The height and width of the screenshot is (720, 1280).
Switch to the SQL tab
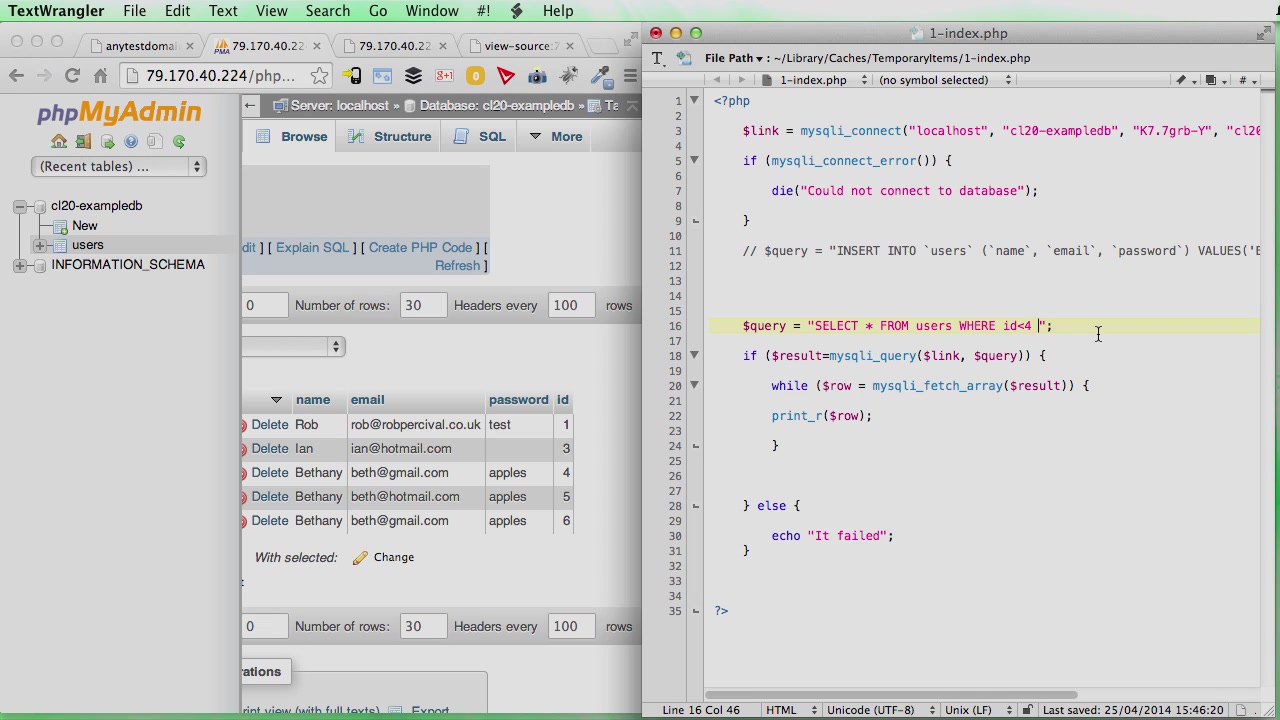tap(480, 137)
